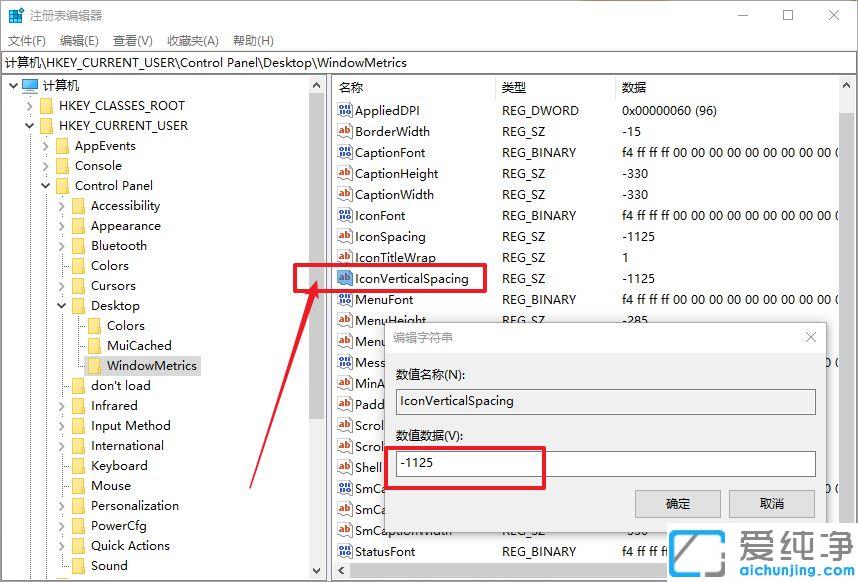Screen dimensions: 858x582
Task: Open the 收藏夹(A) menu
Action: (x=193, y=41)
